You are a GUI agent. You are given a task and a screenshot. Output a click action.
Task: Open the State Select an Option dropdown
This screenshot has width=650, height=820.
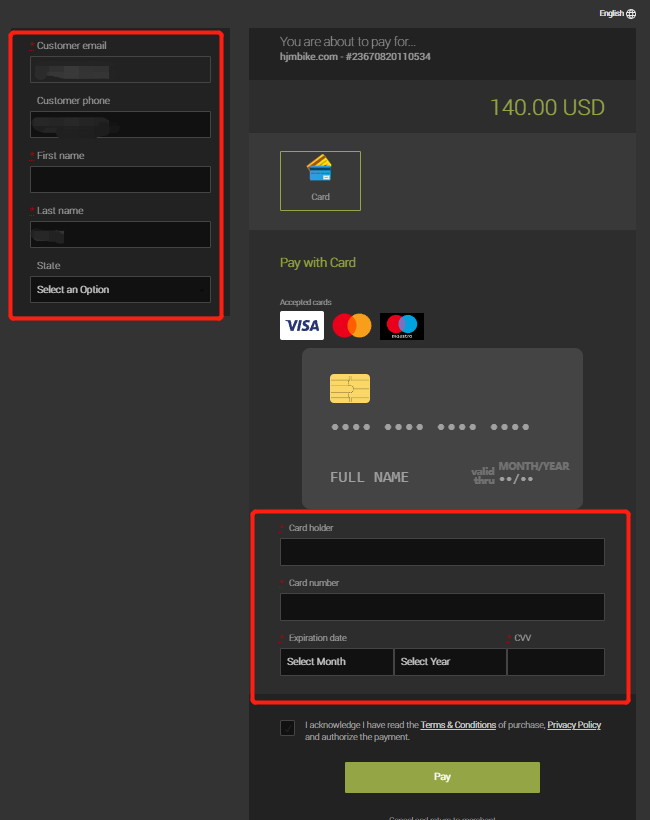pos(120,289)
